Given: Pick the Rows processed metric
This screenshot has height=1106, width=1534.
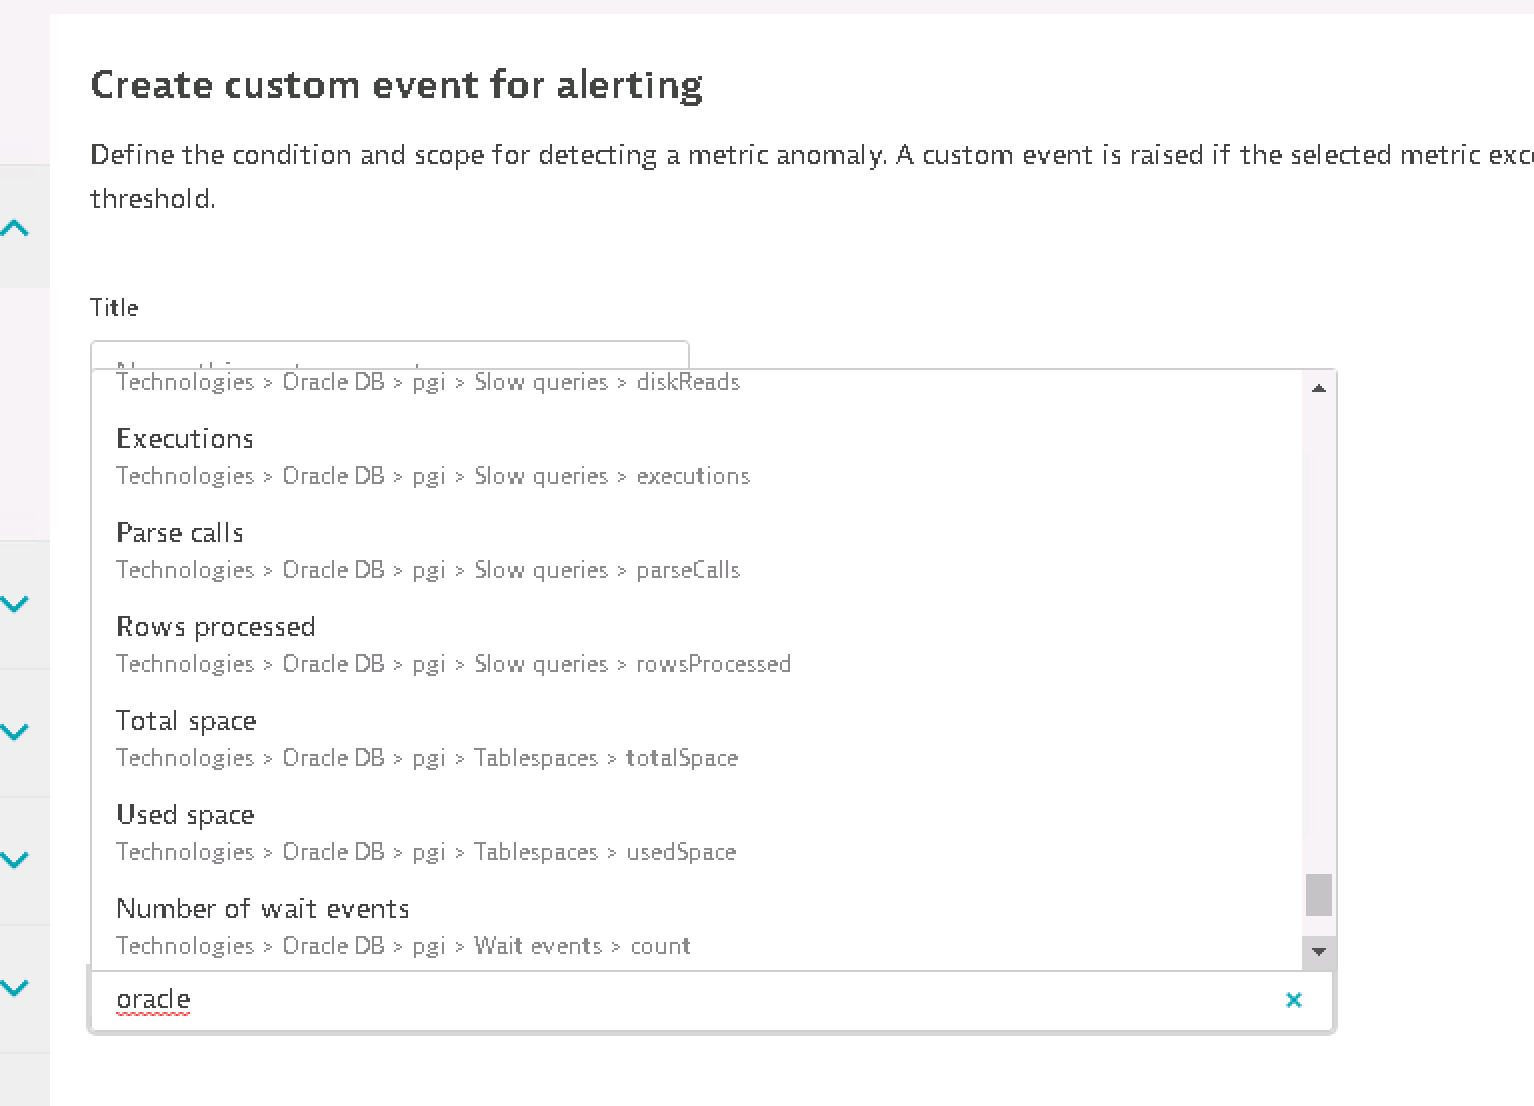Looking at the screenshot, I should coord(216,627).
